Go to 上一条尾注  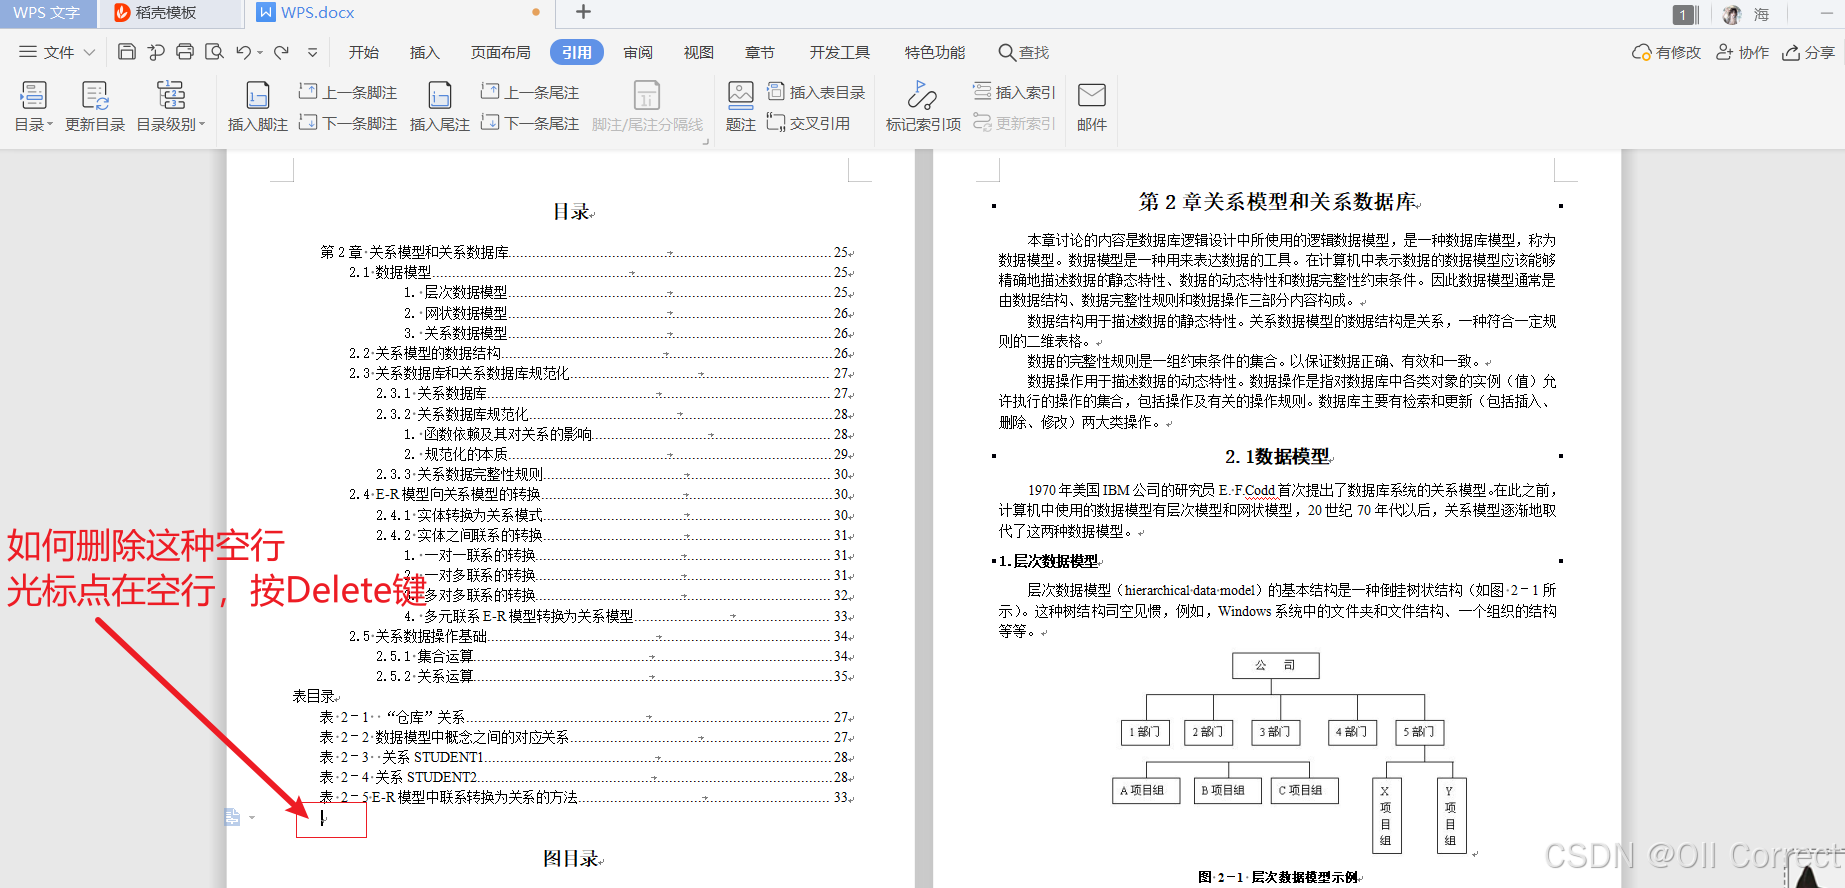tap(530, 92)
